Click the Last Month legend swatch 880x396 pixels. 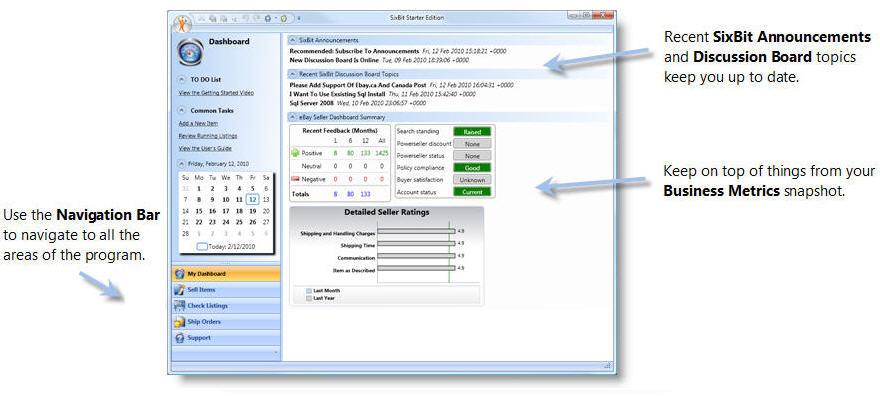(309, 291)
